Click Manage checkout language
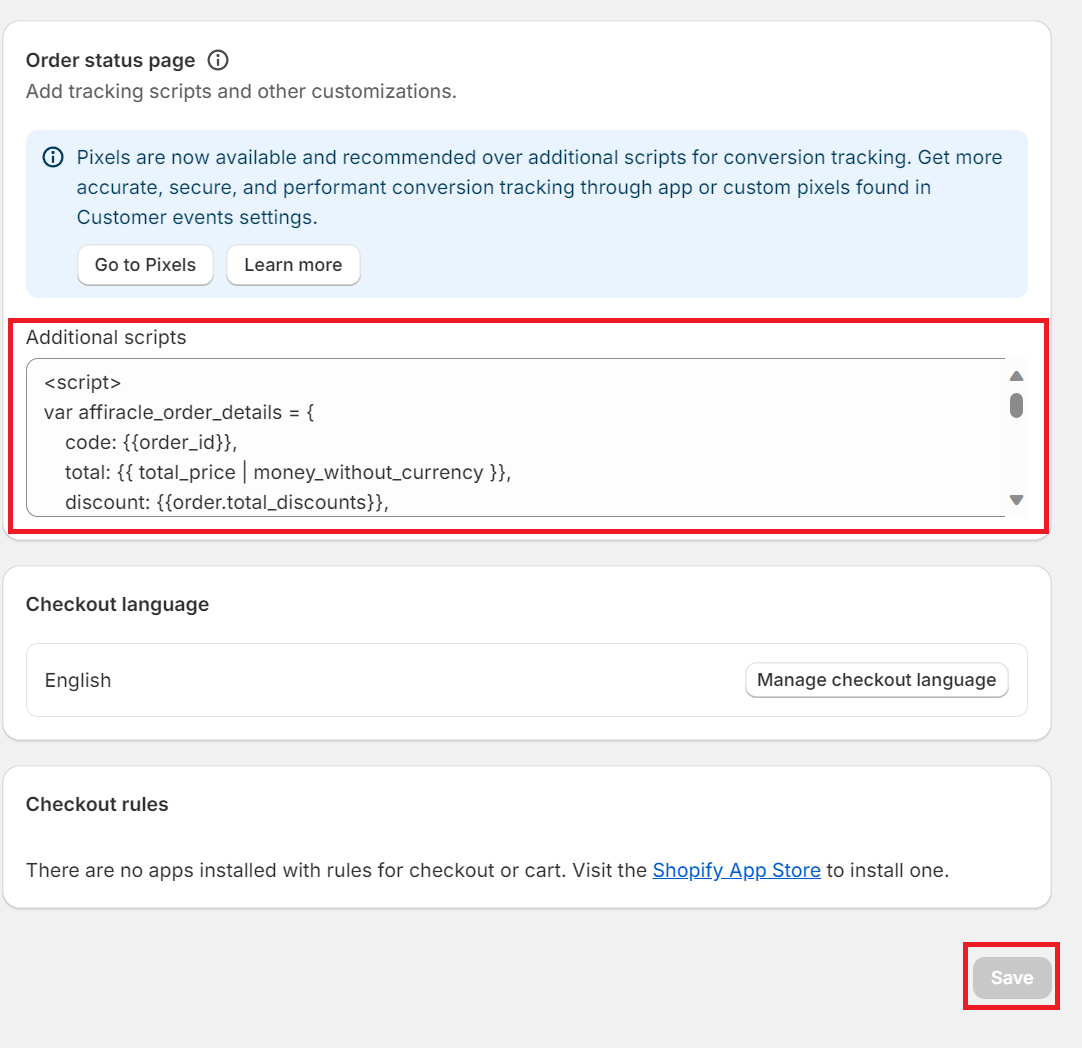Image resolution: width=1082 pixels, height=1048 pixels. 876,680
